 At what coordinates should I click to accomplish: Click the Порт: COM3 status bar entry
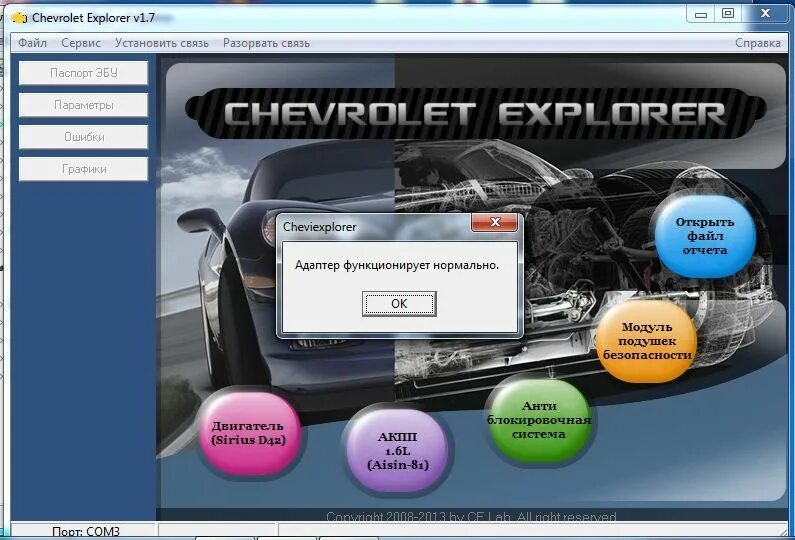coord(86,531)
